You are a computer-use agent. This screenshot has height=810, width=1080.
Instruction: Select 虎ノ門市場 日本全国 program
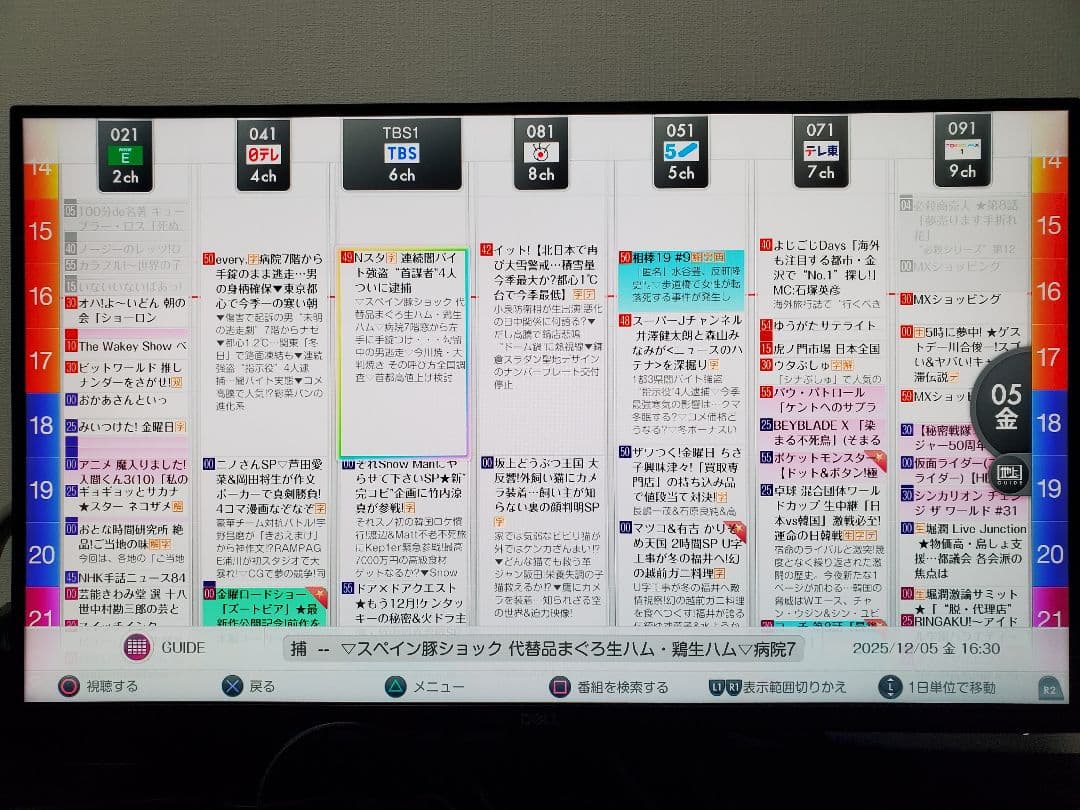coord(820,349)
